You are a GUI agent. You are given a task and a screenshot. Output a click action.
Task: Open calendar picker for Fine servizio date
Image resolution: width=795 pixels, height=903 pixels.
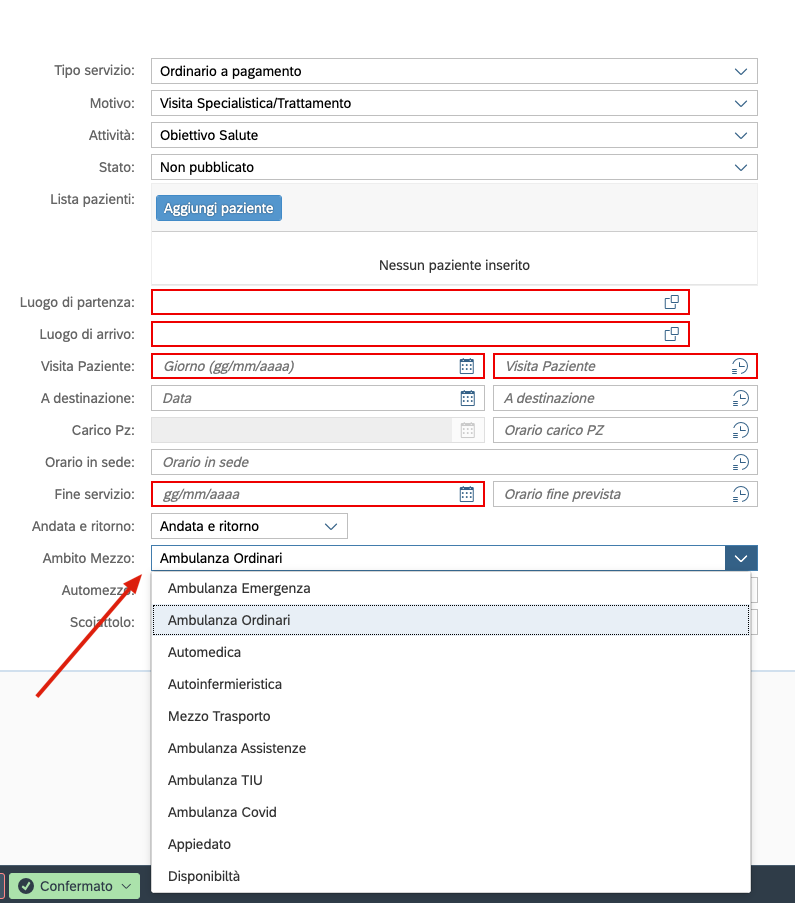466,494
